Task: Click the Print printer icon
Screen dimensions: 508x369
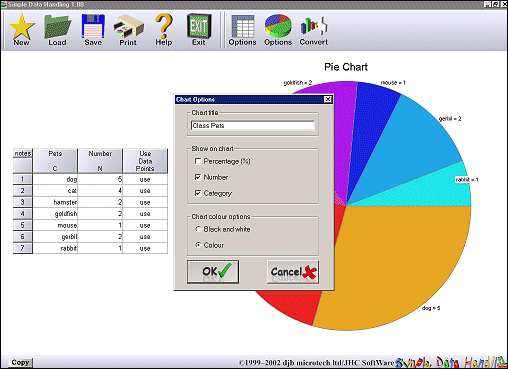Action: point(128,30)
